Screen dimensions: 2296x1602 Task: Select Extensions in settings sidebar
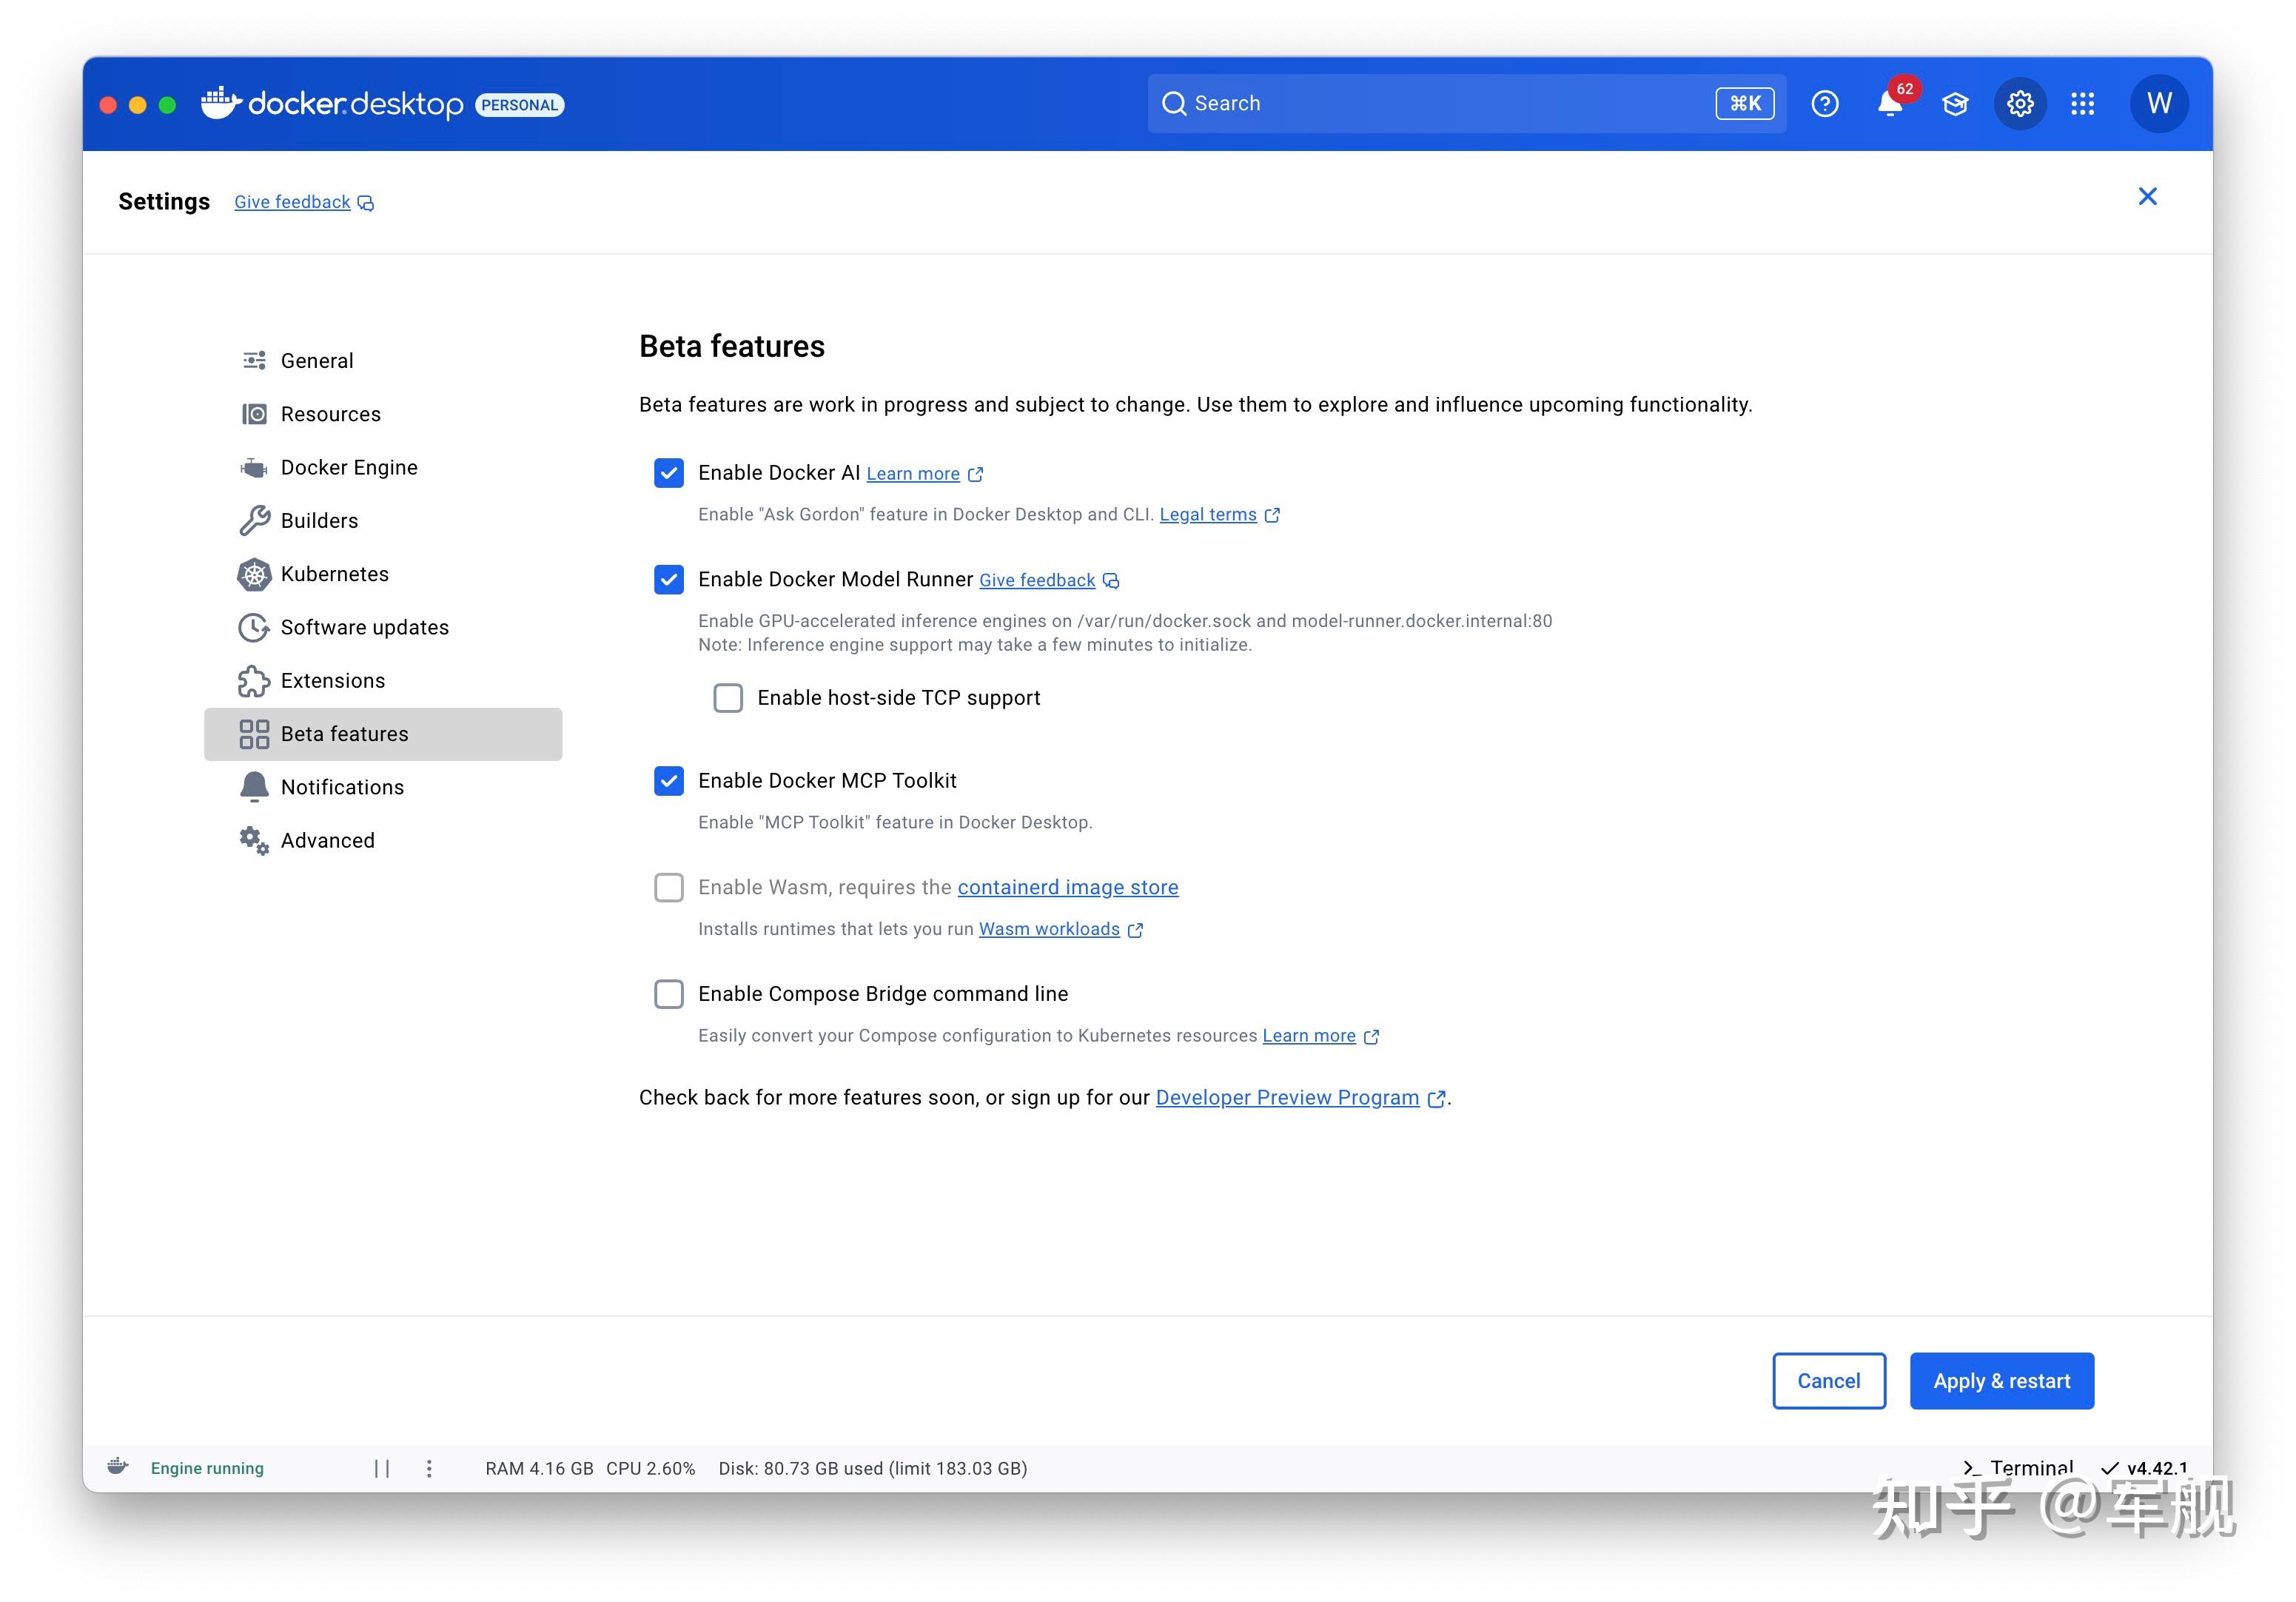click(x=332, y=681)
